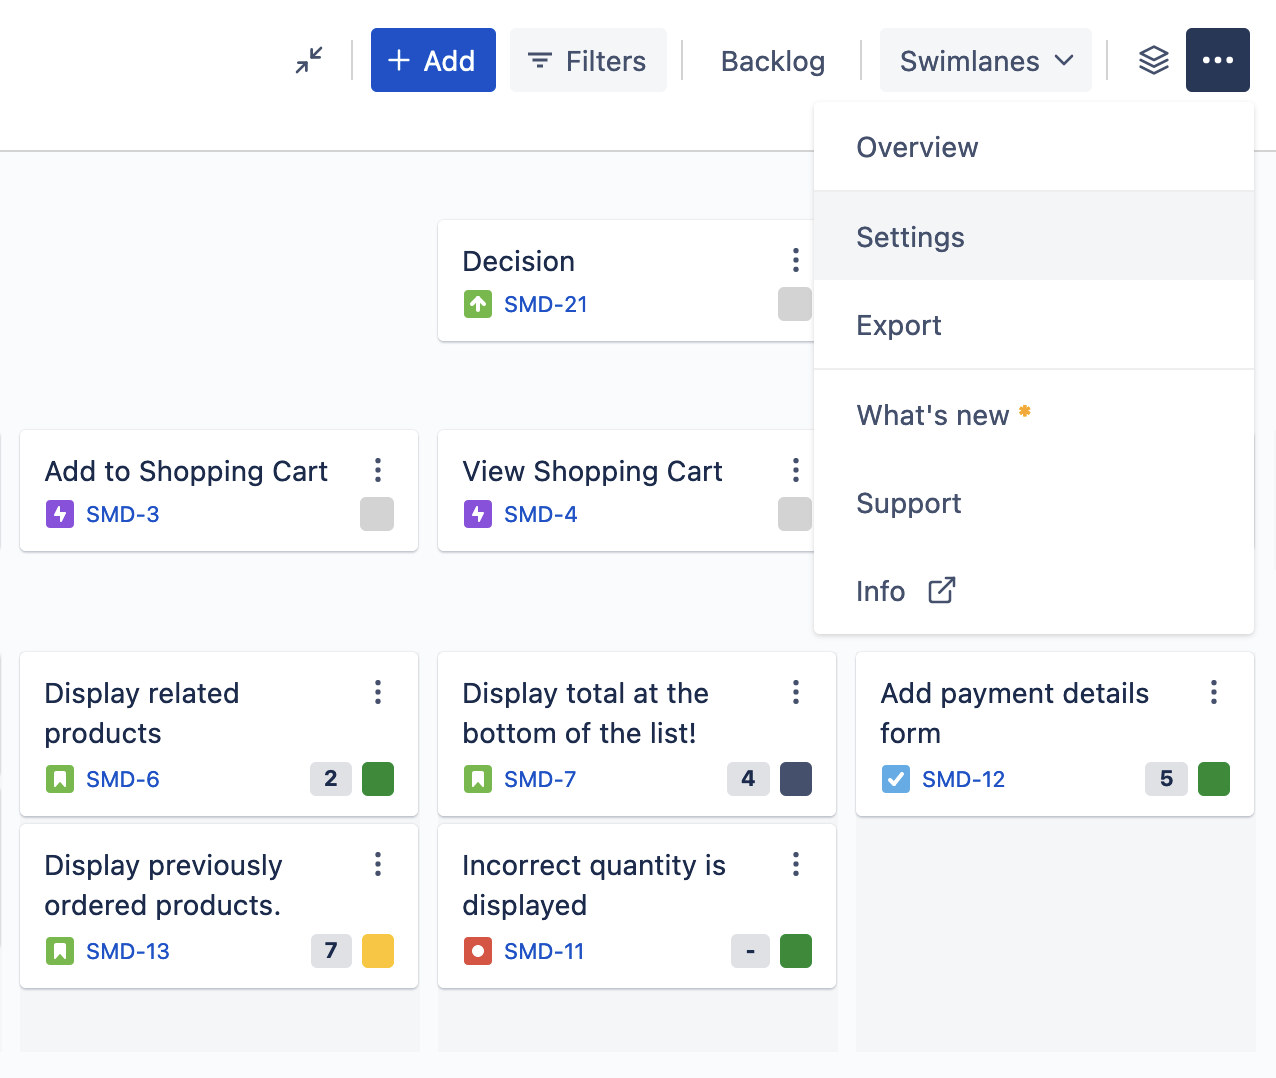1276x1078 pixels.
Task: Open kebab menu on Decision card
Action: point(795,260)
